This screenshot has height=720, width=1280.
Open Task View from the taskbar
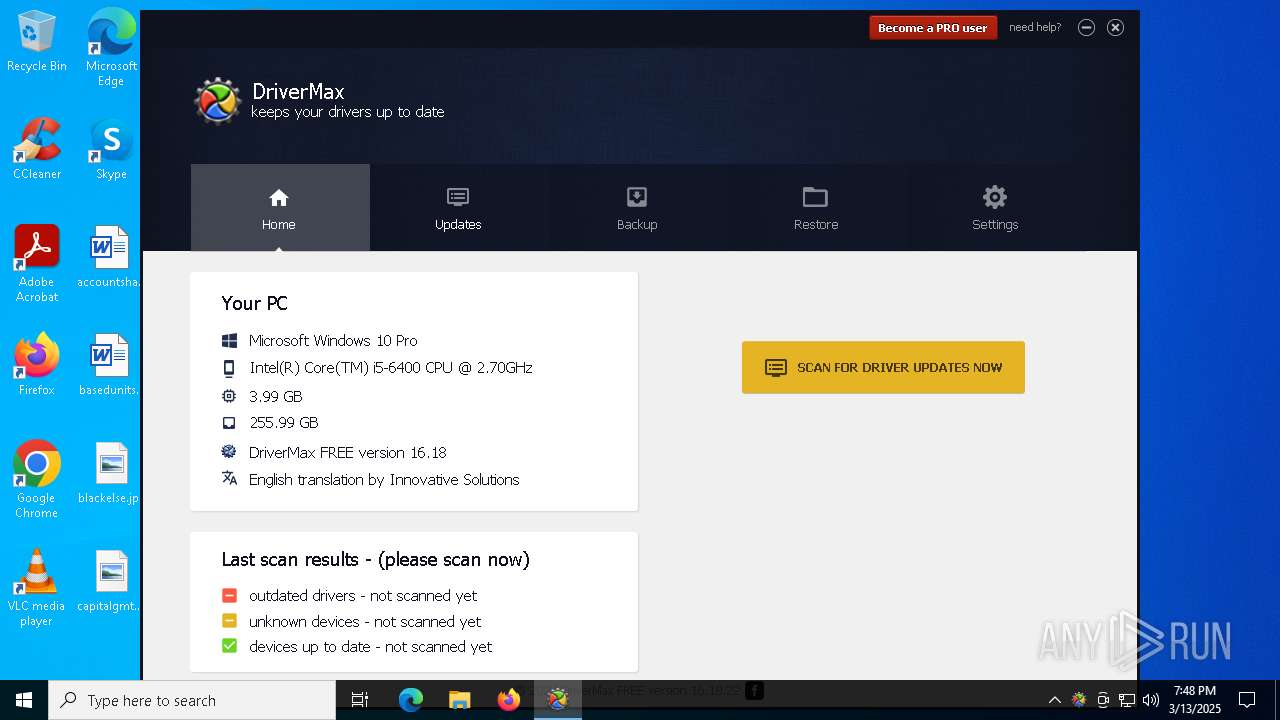click(360, 700)
